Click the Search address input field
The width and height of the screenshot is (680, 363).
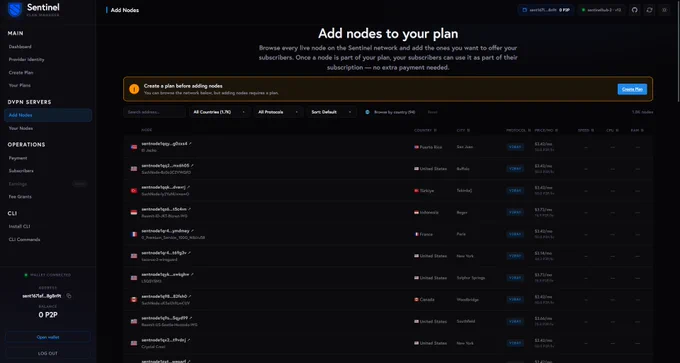(x=154, y=112)
